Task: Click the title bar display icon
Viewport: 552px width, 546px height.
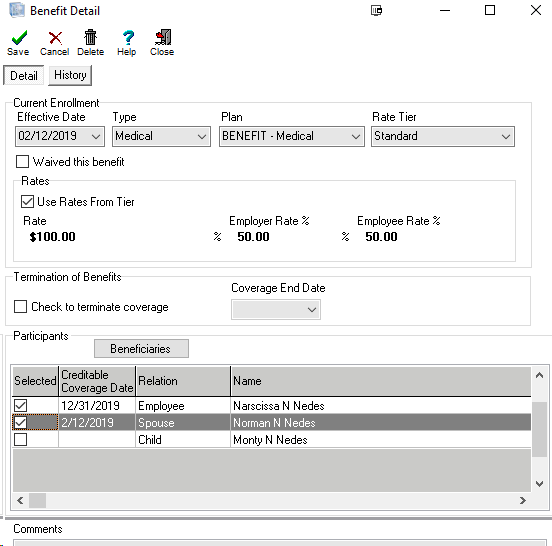Action: (x=377, y=10)
